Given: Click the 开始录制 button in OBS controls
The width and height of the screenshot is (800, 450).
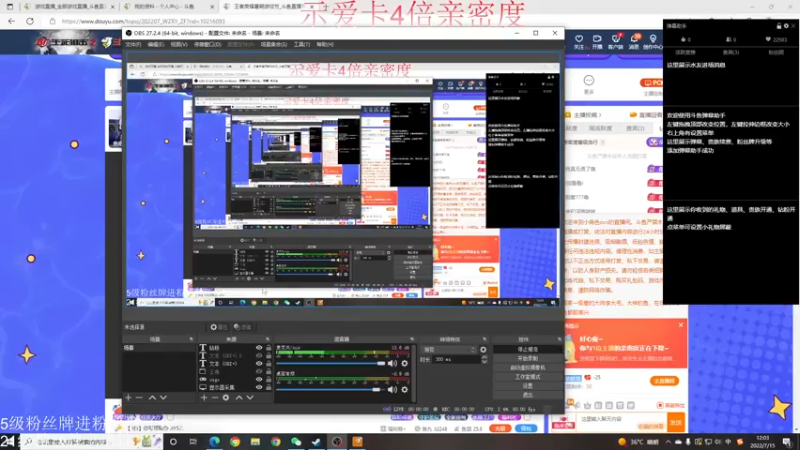Looking at the screenshot, I should pyautogui.click(x=528, y=359).
